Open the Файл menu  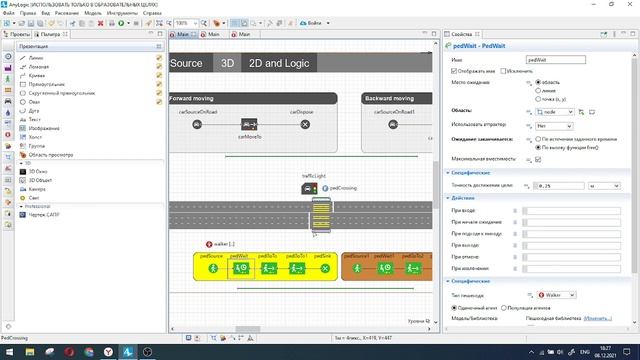tap(8, 13)
